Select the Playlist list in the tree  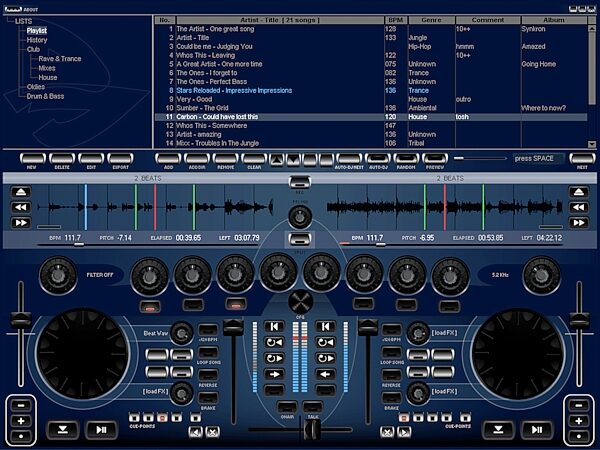click(37, 30)
